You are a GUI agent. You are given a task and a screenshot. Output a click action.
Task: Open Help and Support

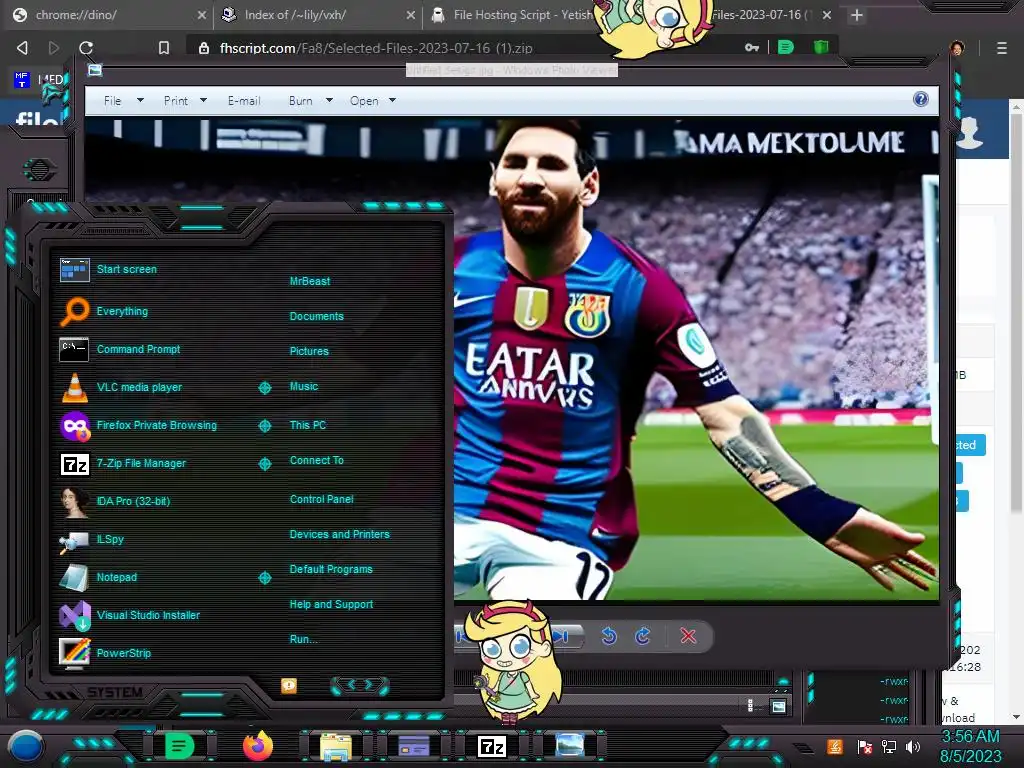pos(331,605)
